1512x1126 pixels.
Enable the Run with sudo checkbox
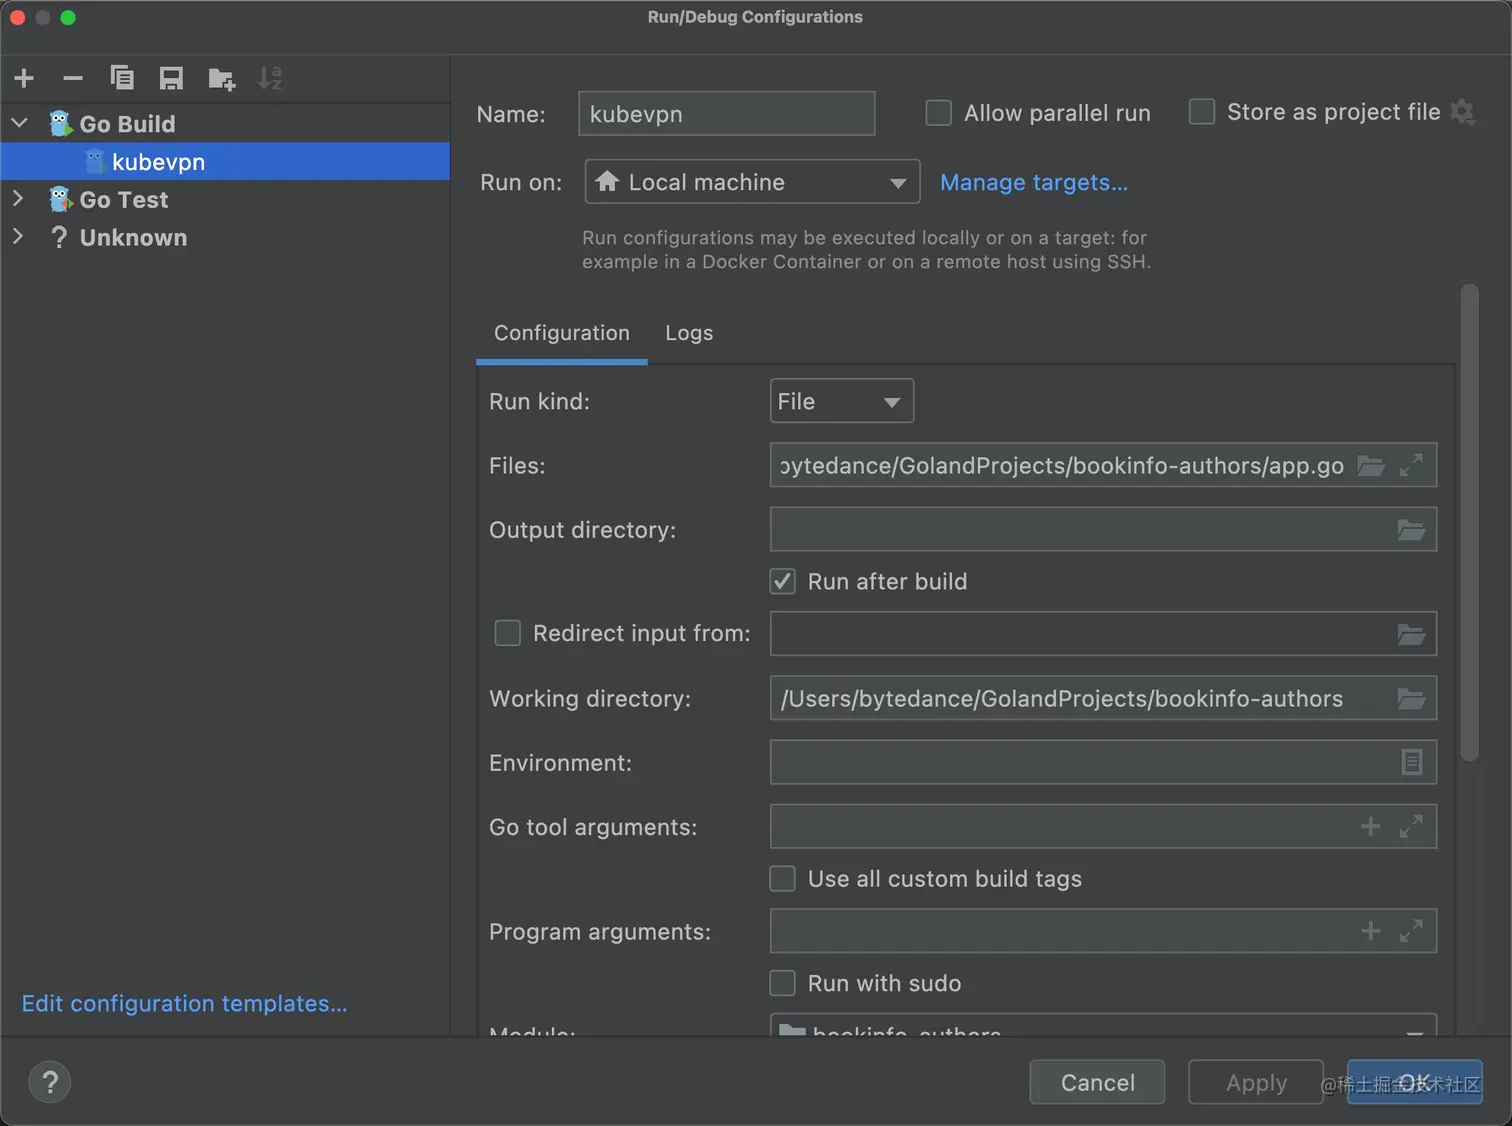click(783, 983)
